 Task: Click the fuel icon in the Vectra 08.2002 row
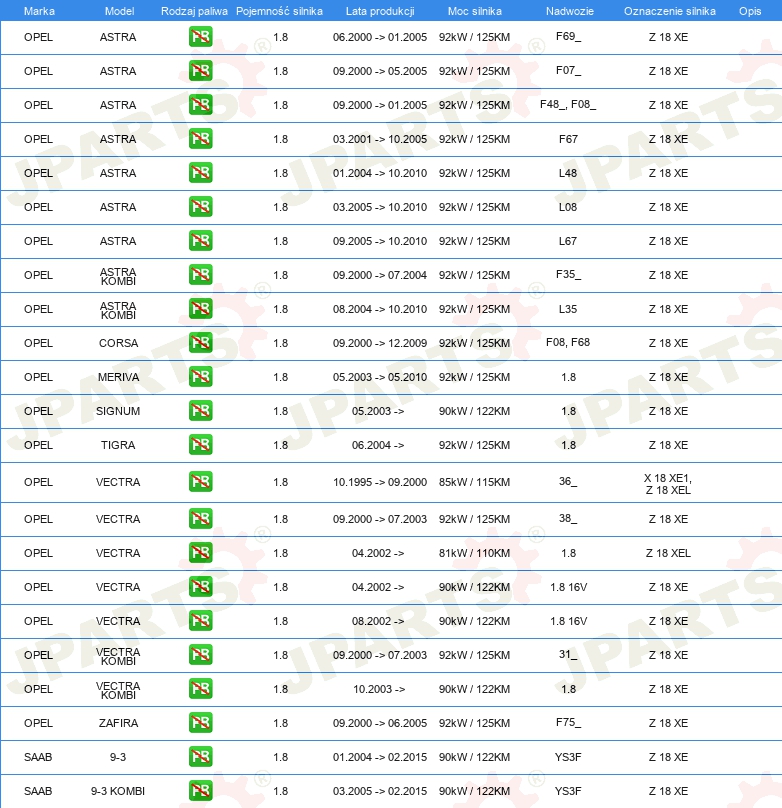(200, 621)
